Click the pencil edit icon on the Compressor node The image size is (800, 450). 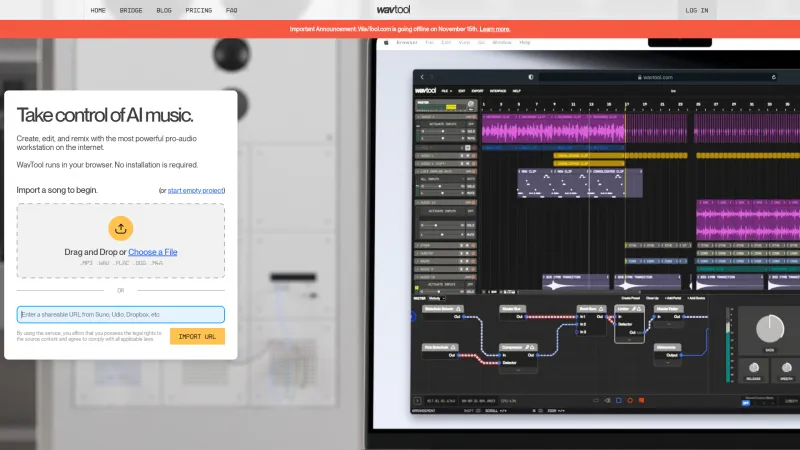tap(527, 347)
